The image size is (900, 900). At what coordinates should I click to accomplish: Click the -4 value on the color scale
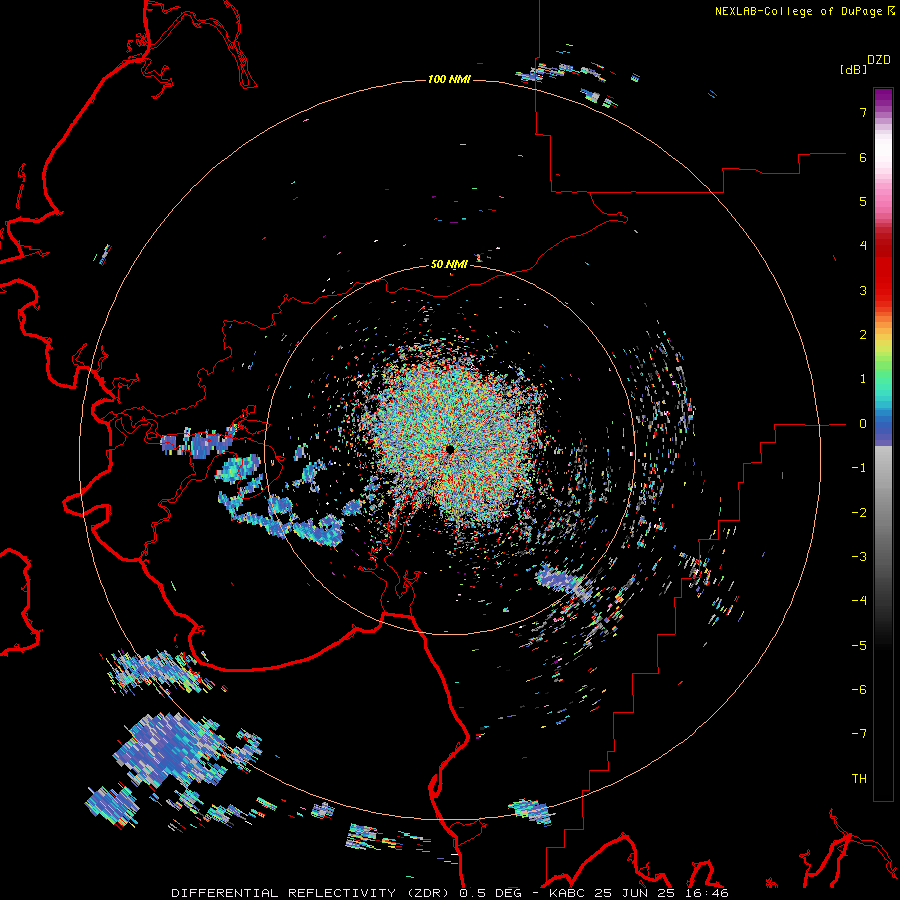[859, 601]
